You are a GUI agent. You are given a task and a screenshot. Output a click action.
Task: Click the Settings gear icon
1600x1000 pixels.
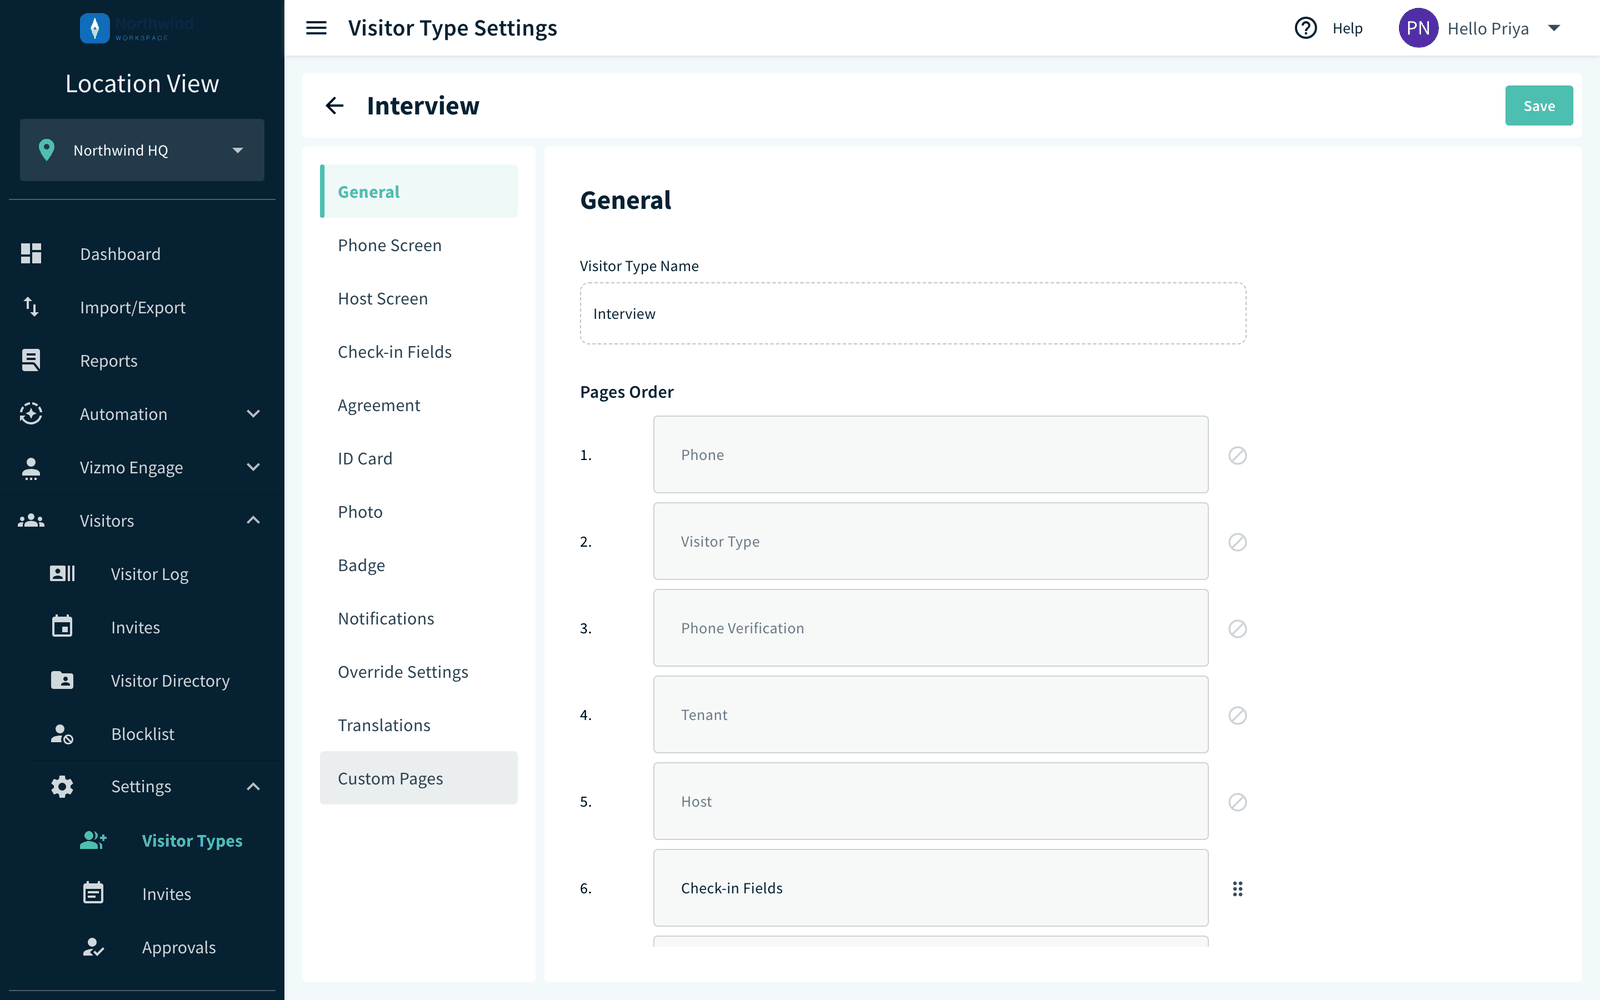coord(62,787)
